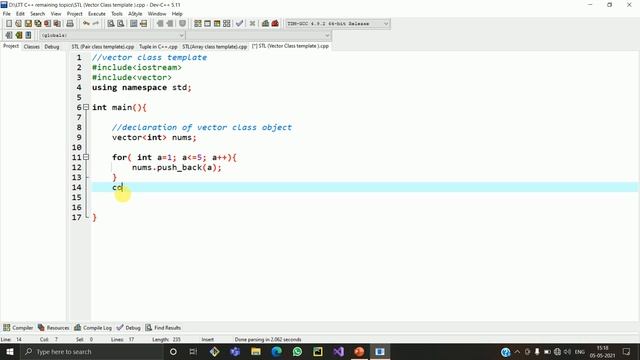Open Microsoft Edge from the taskbar
Image resolution: width=640 pixels, height=360 pixels.
(276, 351)
